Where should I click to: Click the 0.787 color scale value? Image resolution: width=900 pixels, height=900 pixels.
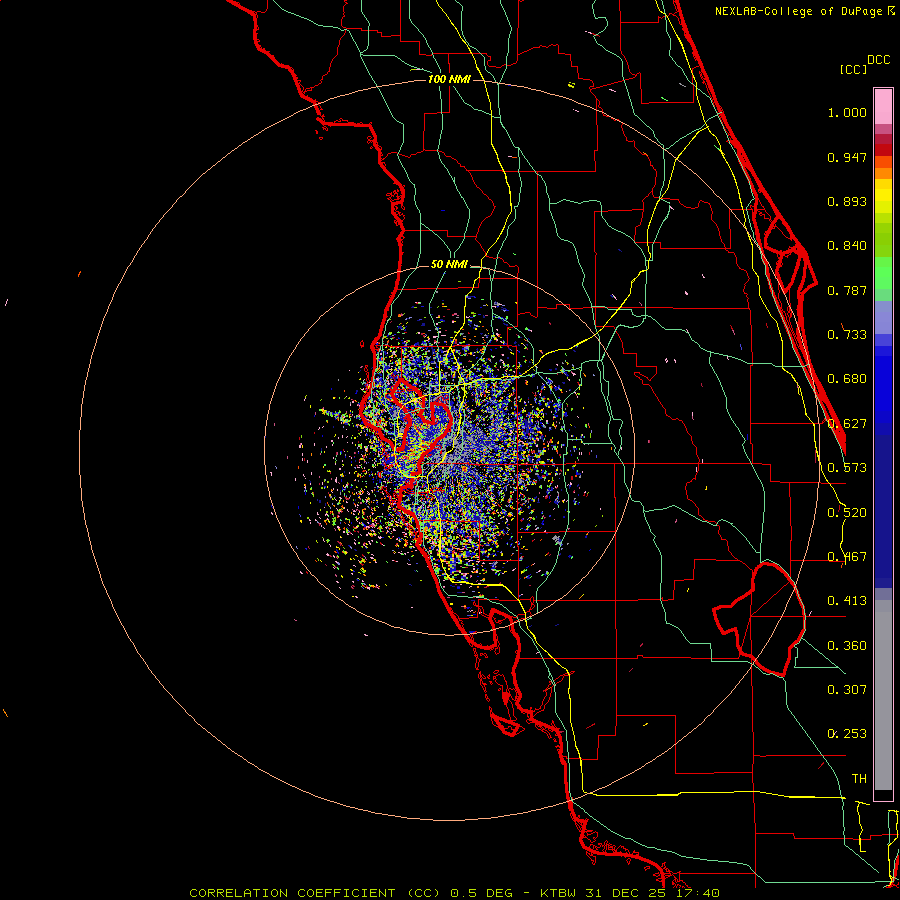tap(847, 290)
